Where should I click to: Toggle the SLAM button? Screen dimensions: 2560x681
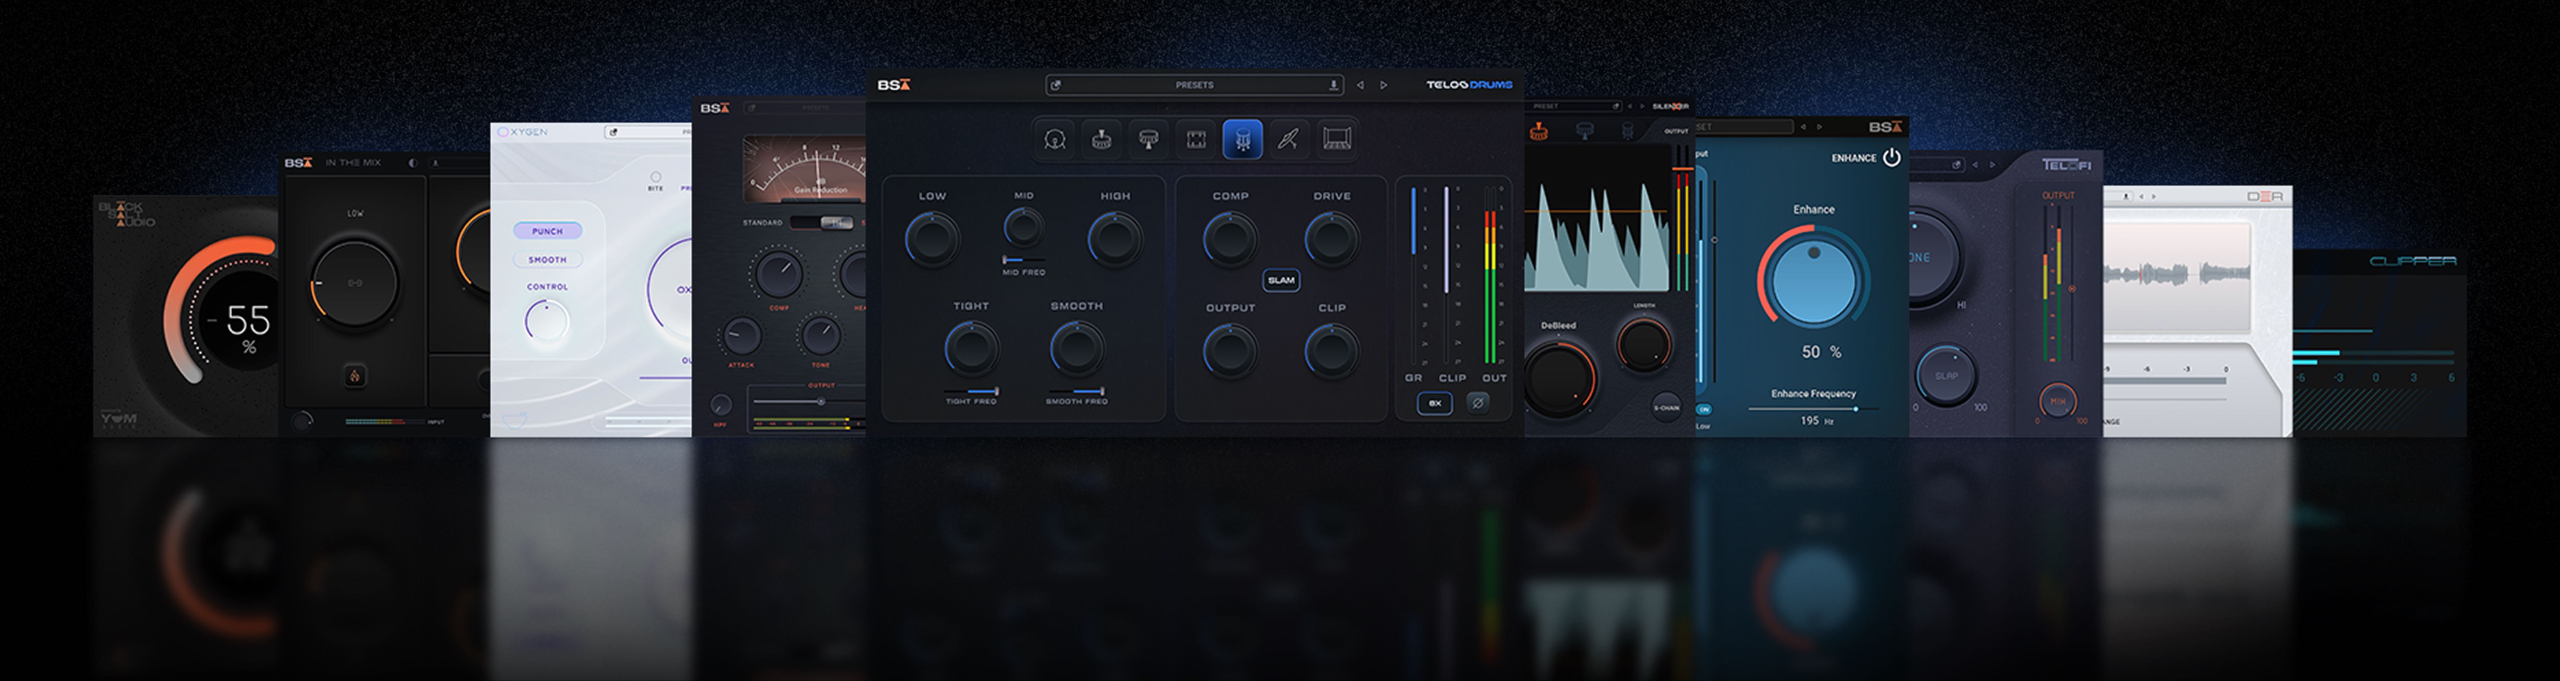coord(1281,280)
